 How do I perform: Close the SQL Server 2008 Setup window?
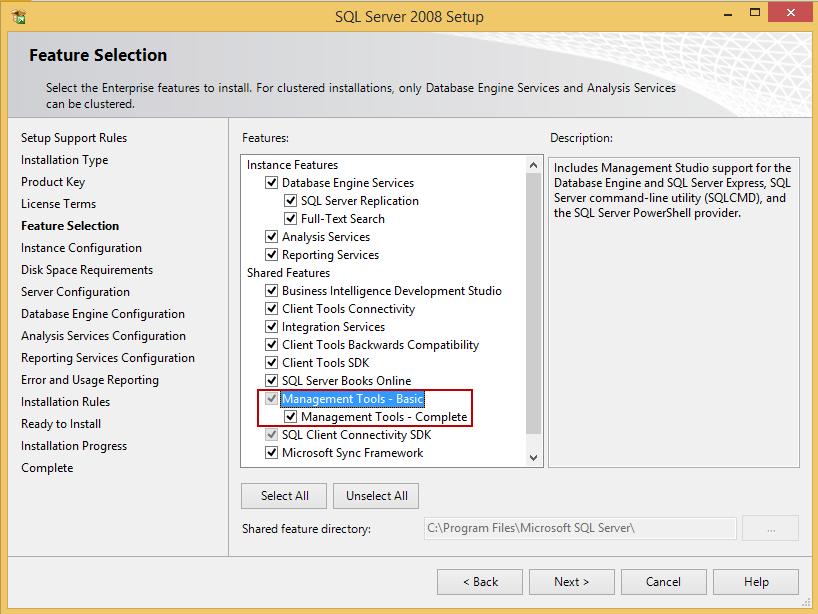791,13
